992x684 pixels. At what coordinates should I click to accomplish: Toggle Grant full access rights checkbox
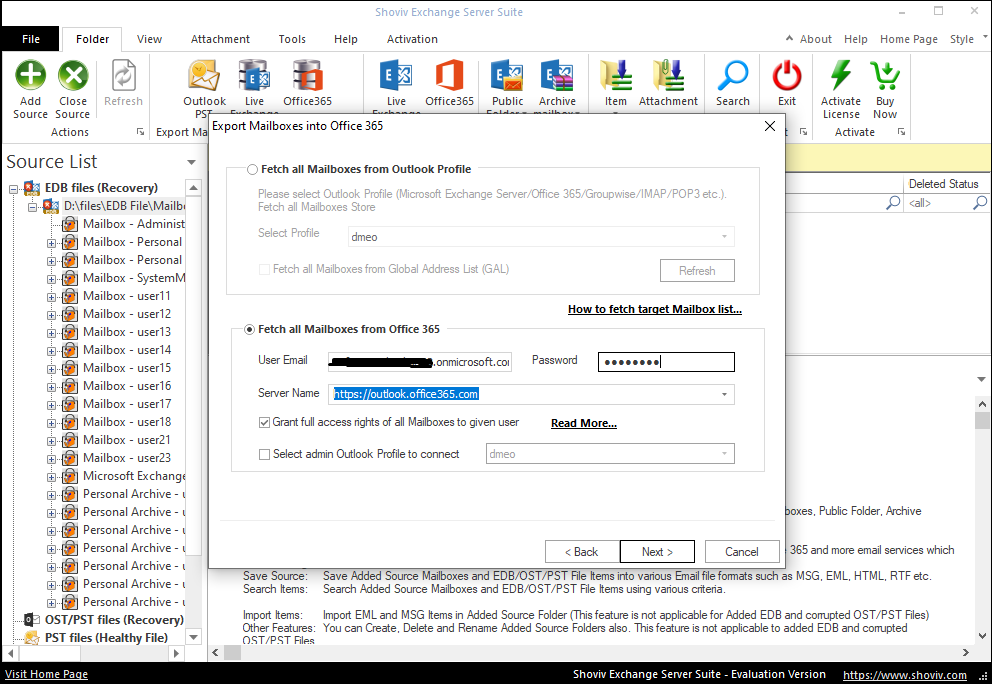tap(264, 422)
